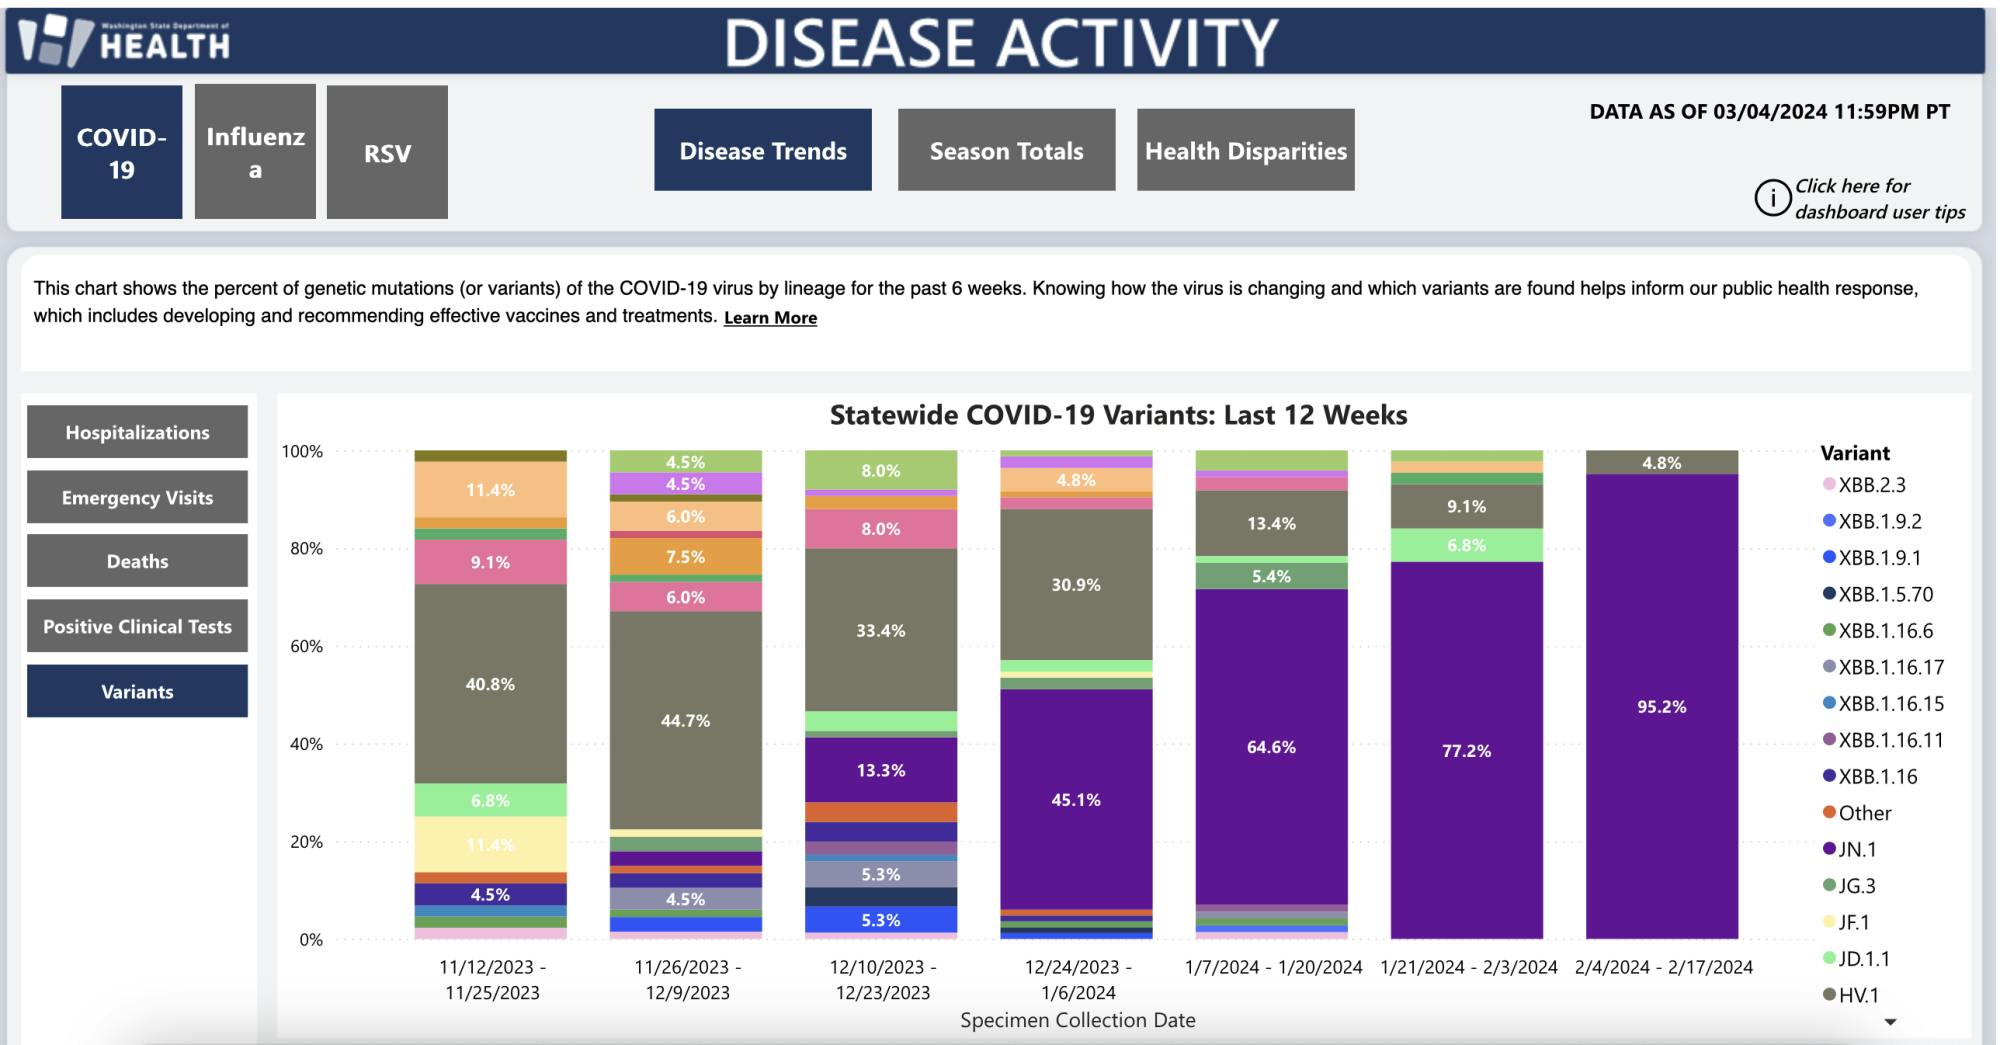Click the XBB.2.3 pink legend dot
The width and height of the screenshot is (2000, 1045).
(1829, 485)
